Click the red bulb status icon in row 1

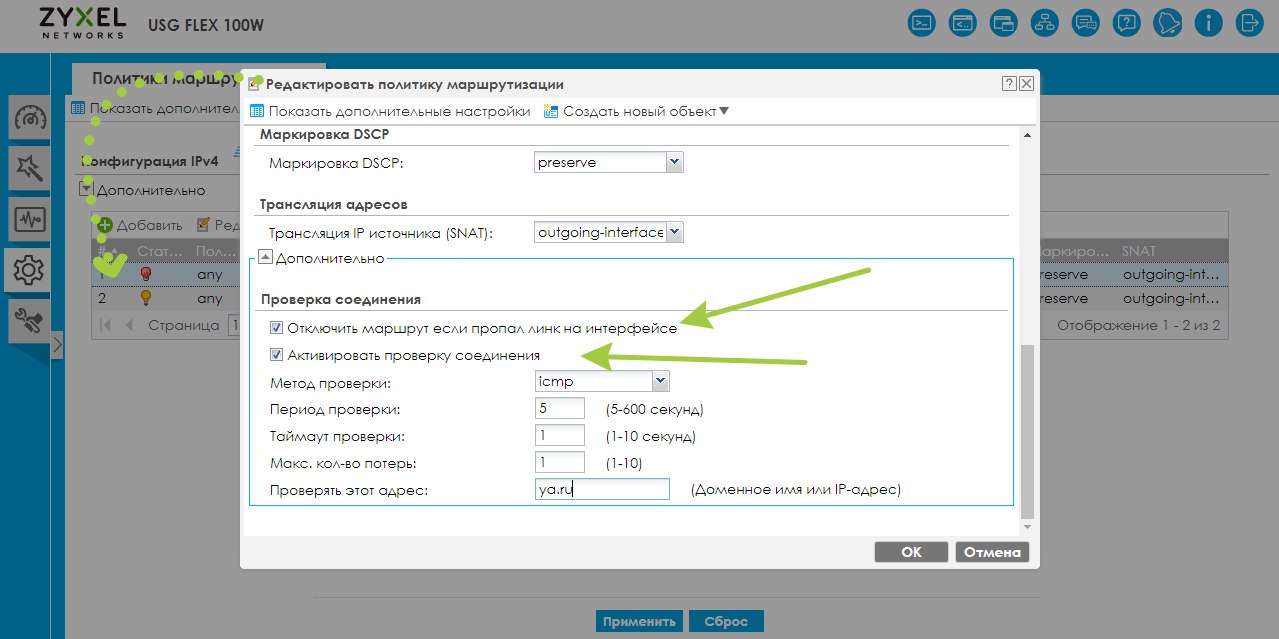pyautogui.click(x=145, y=272)
